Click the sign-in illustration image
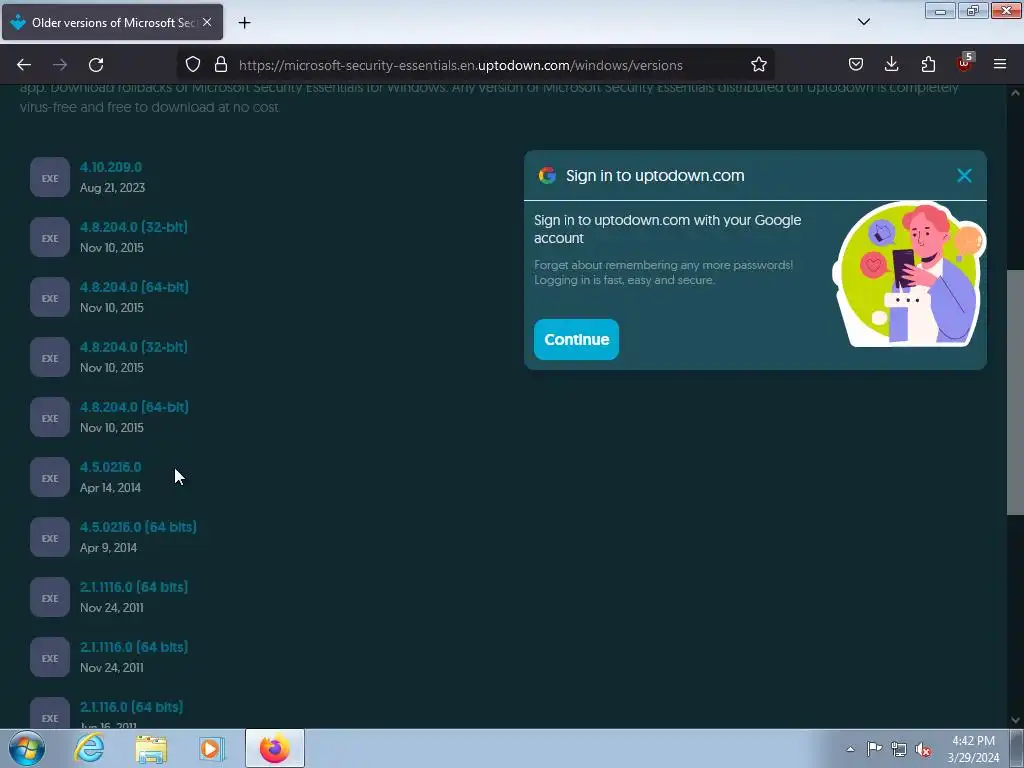The width and height of the screenshot is (1024, 768). pos(909,274)
